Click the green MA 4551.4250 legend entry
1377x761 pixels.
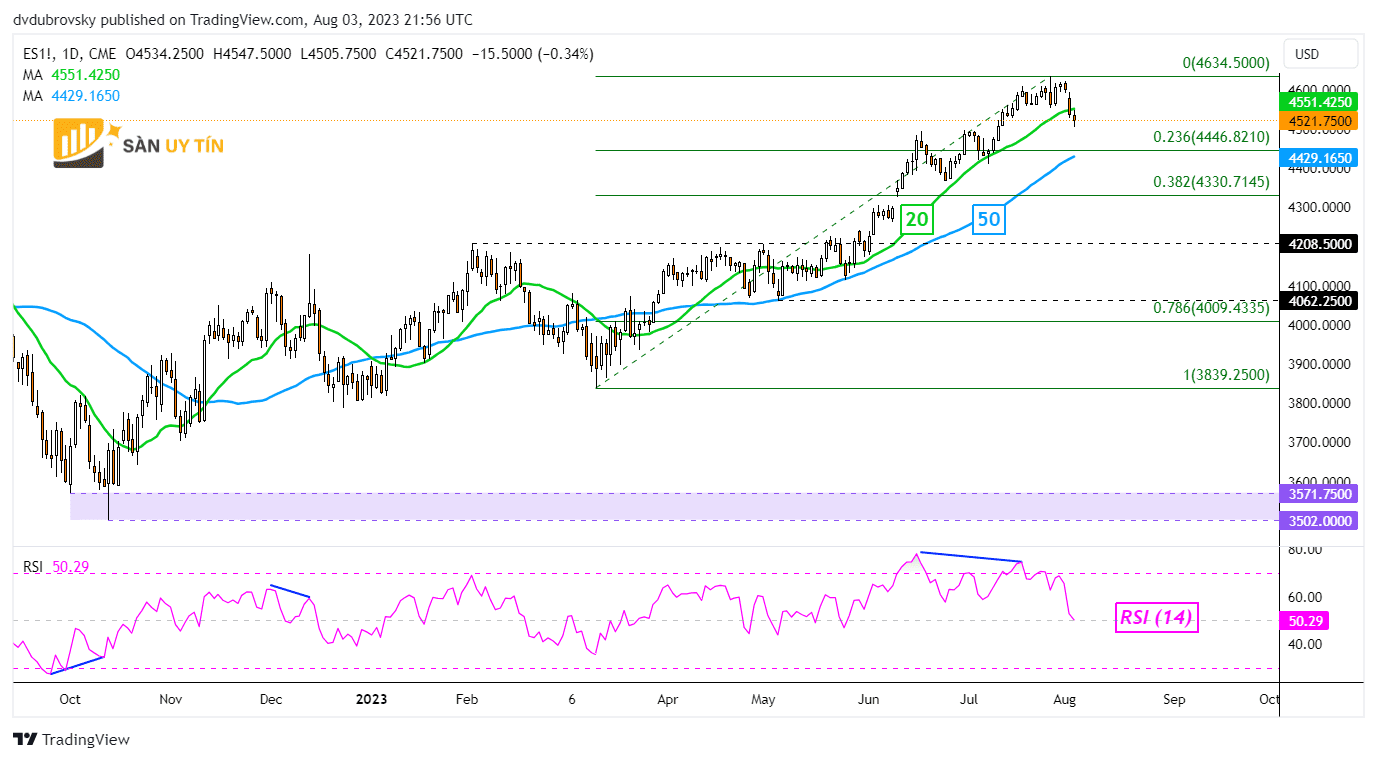(71, 75)
